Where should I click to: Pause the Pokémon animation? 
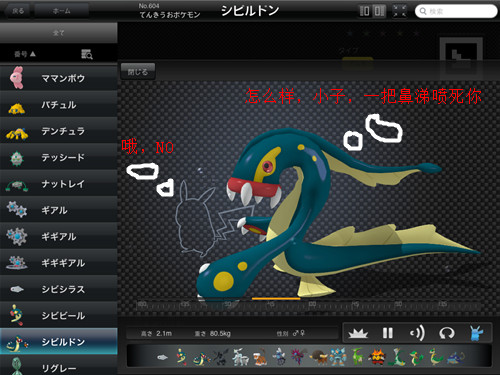coord(387,333)
